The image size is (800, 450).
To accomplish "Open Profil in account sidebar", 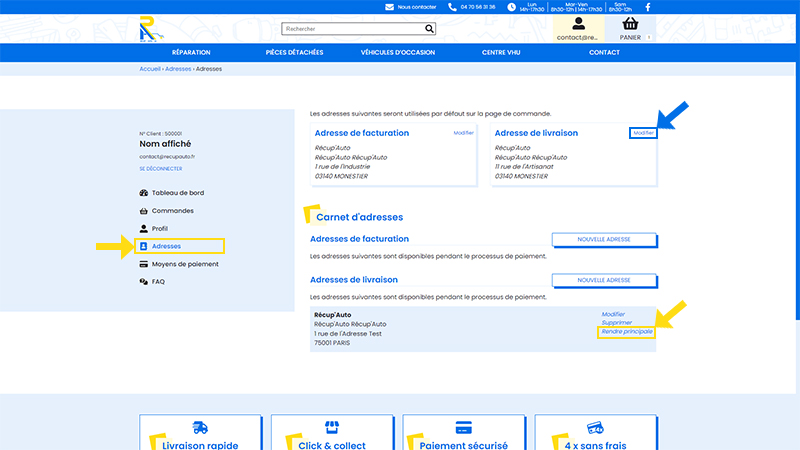I will 160,229.
